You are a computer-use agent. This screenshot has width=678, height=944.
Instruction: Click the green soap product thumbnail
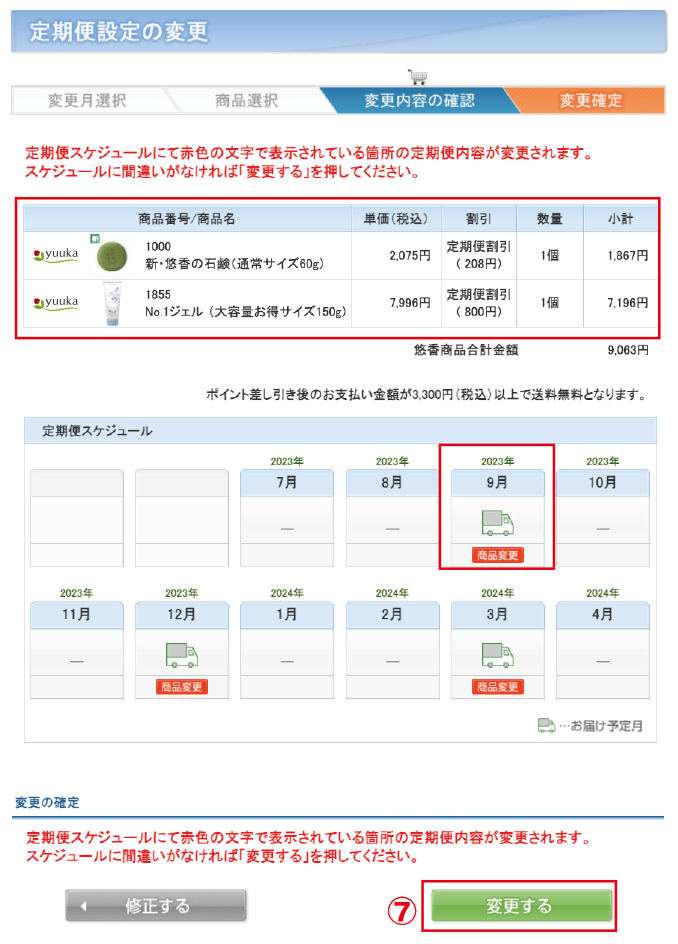112,256
